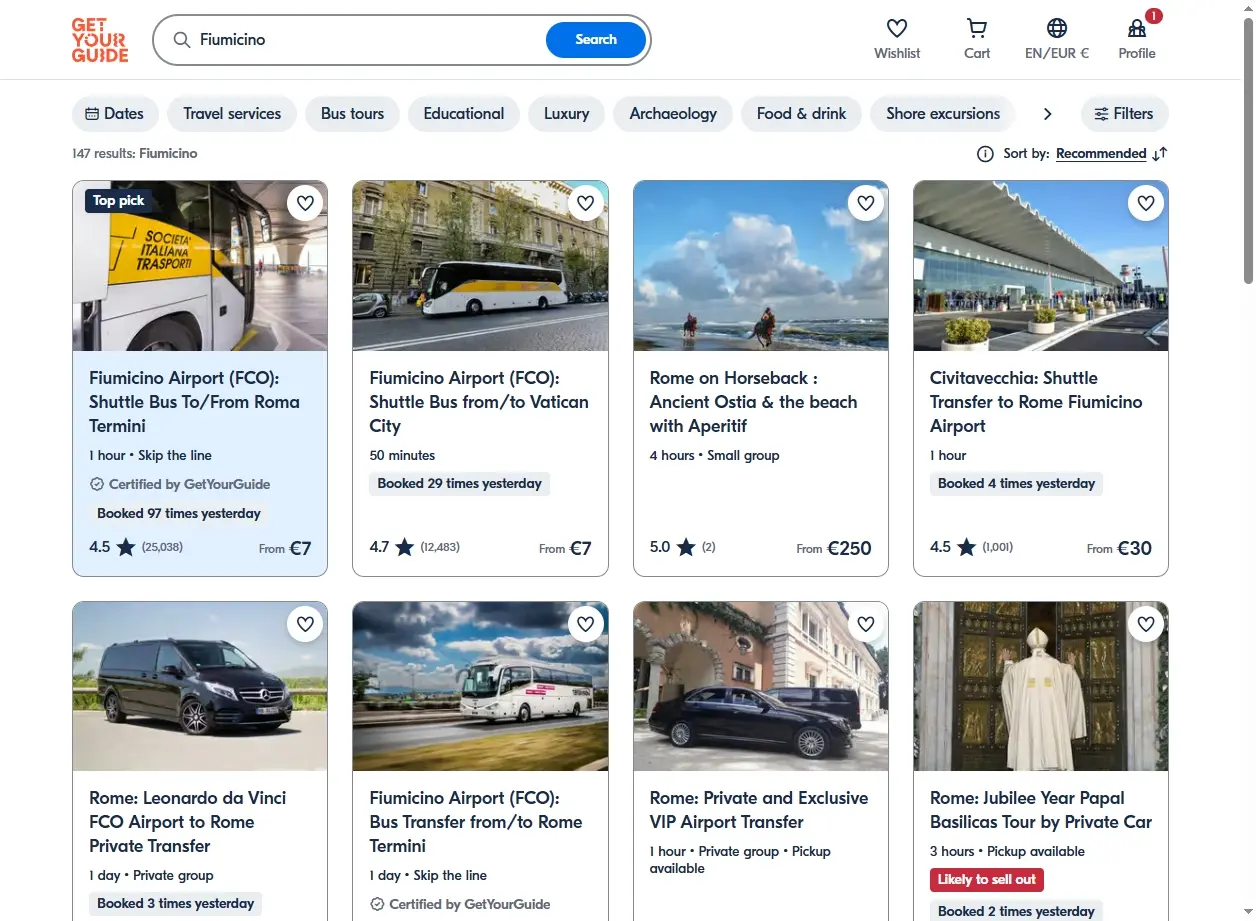
Task: Favorite the Jubilee Papal Basilicas tour
Action: pyautogui.click(x=1146, y=624)
